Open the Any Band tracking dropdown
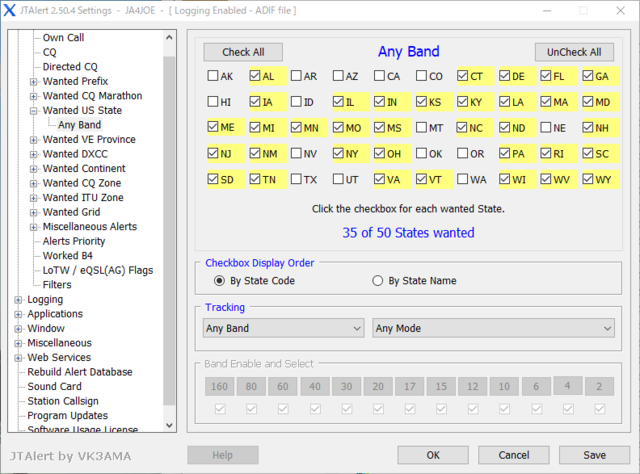Viewport: 640px width, 474px height. [284, 328]
